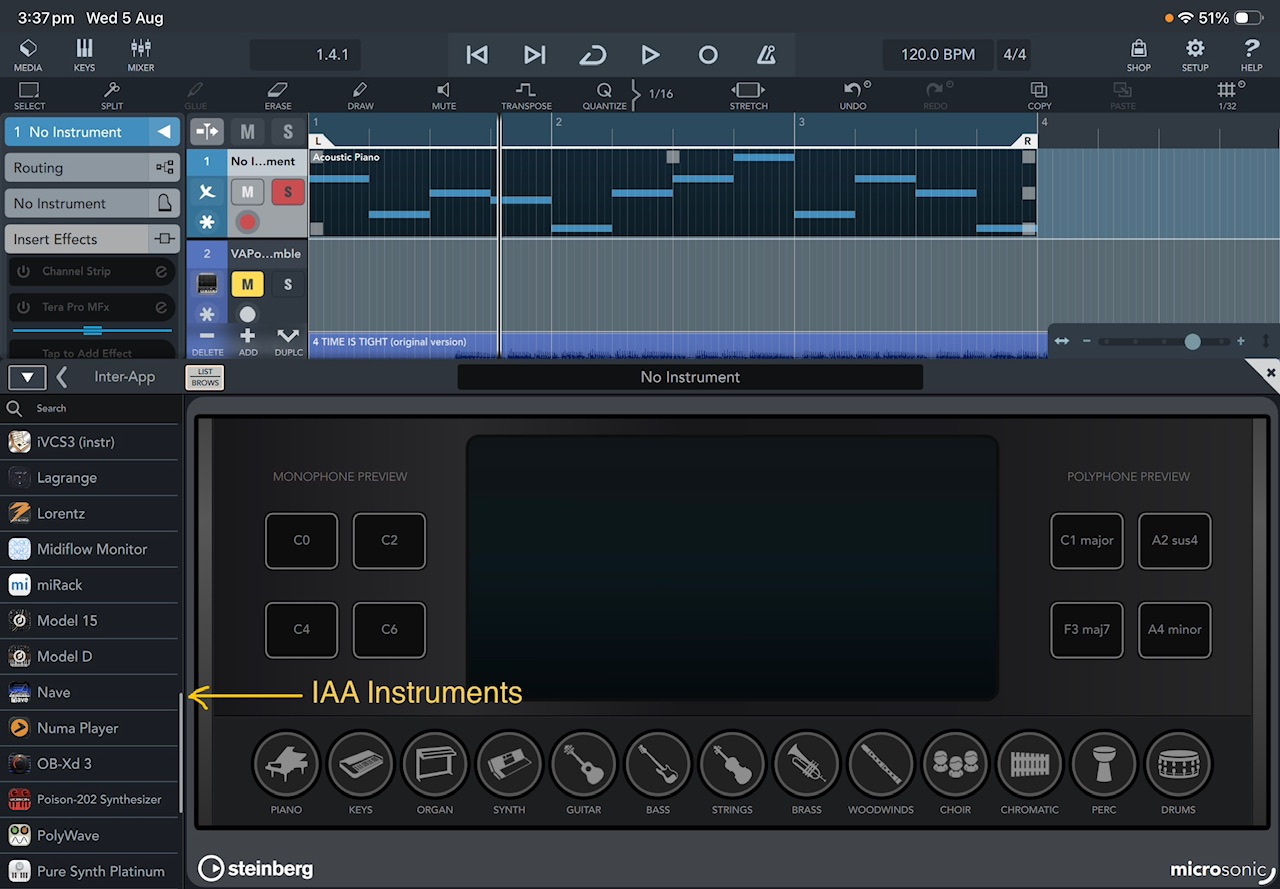The height and width of the screenshot is (889, 1280).
Task: Select the SYNTH category icon
Action: pos(509,765)
